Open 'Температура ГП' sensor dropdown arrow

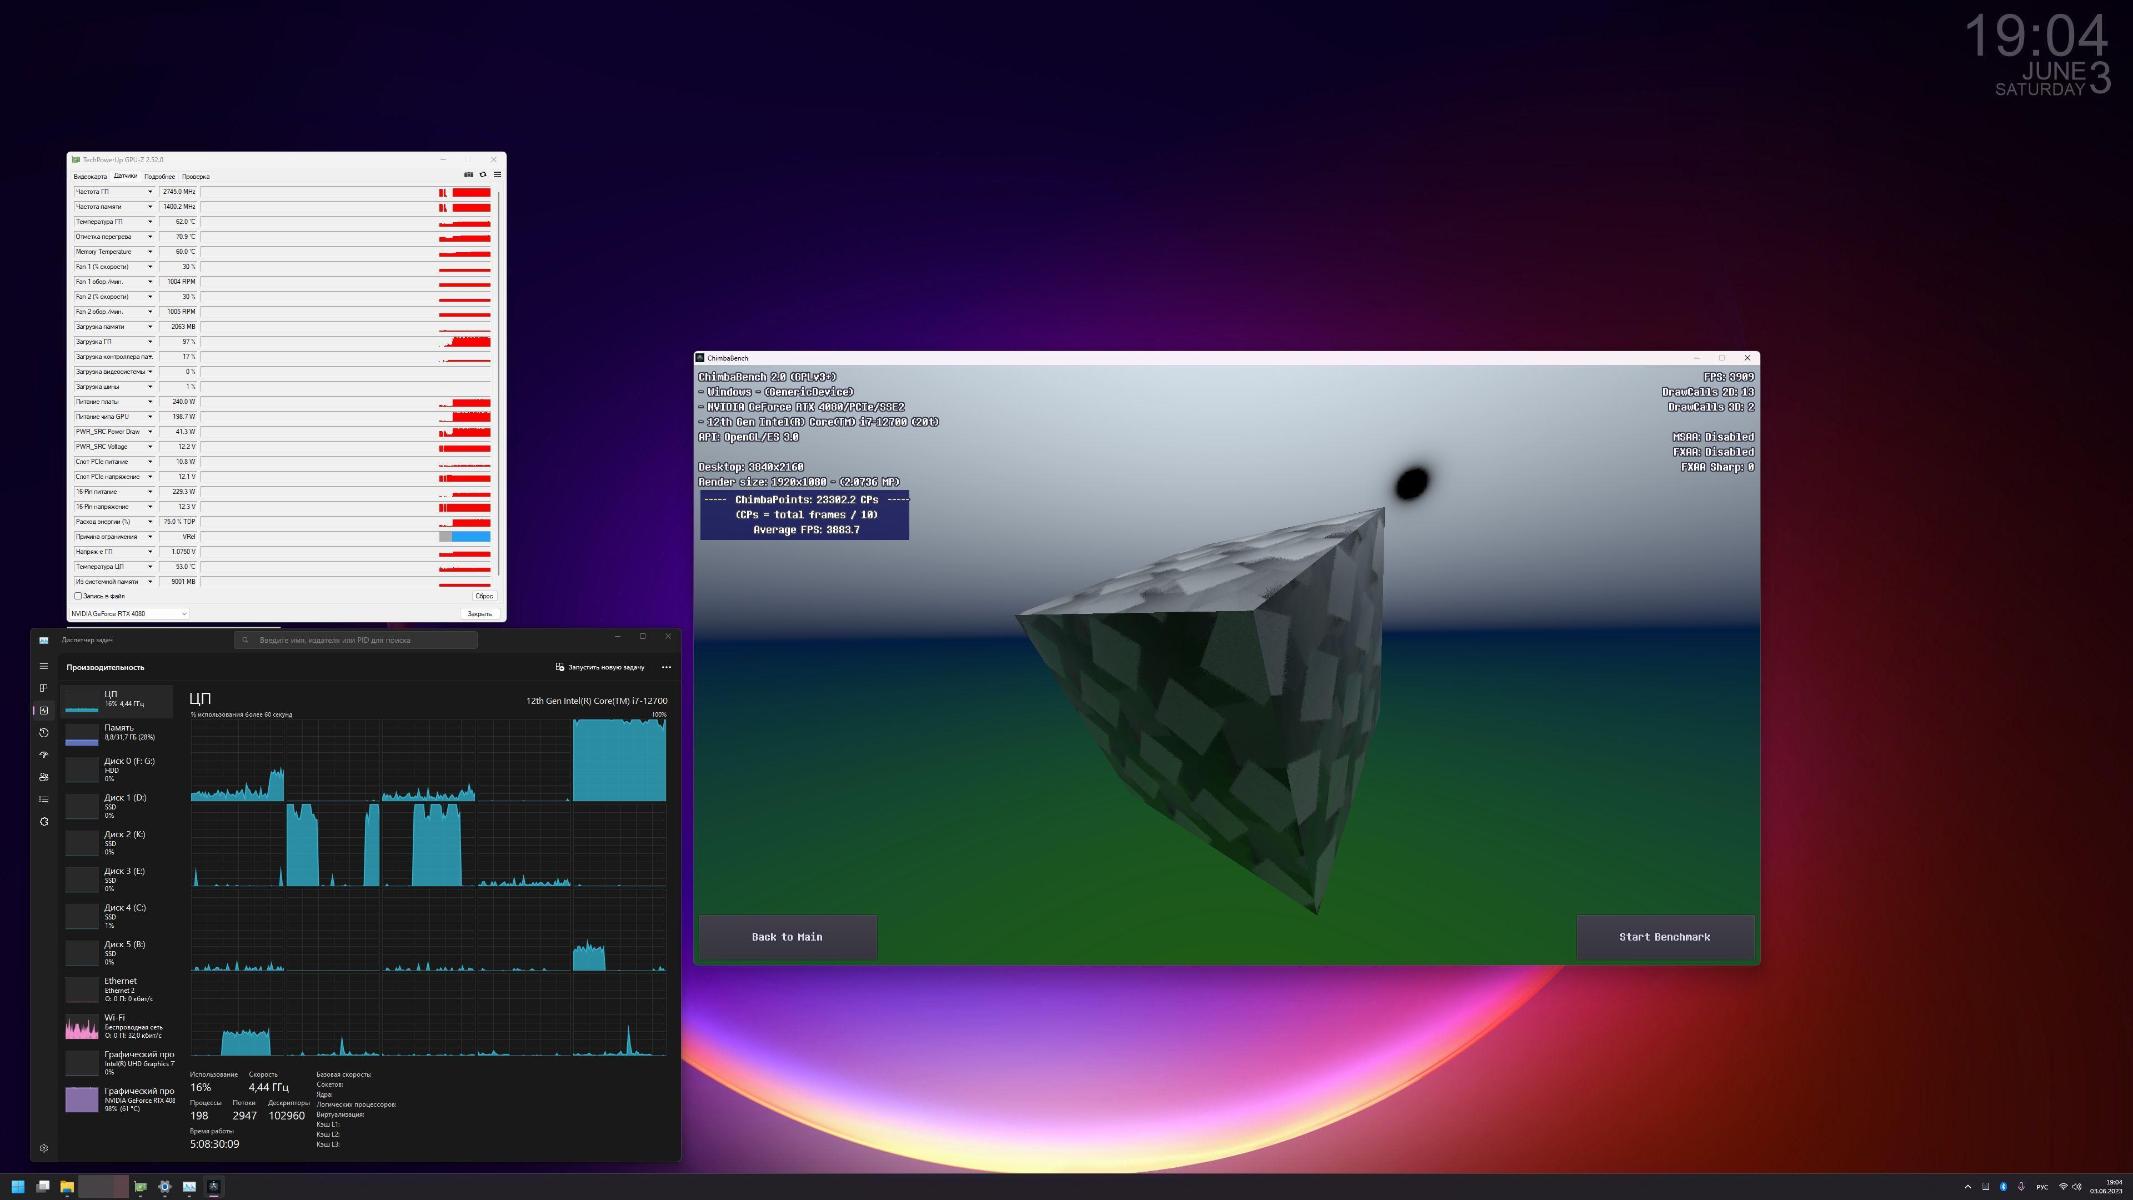(150, 222)
